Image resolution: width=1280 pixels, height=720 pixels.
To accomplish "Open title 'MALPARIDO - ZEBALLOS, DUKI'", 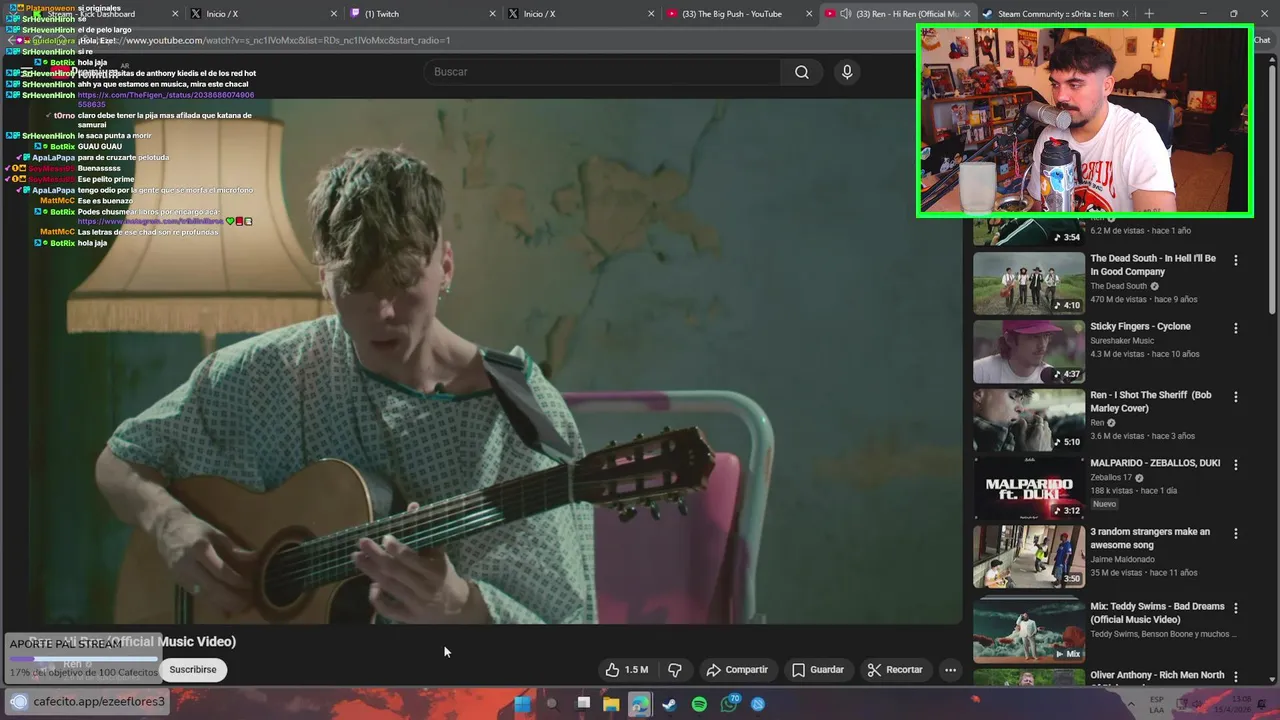I will coord(1155,464).
